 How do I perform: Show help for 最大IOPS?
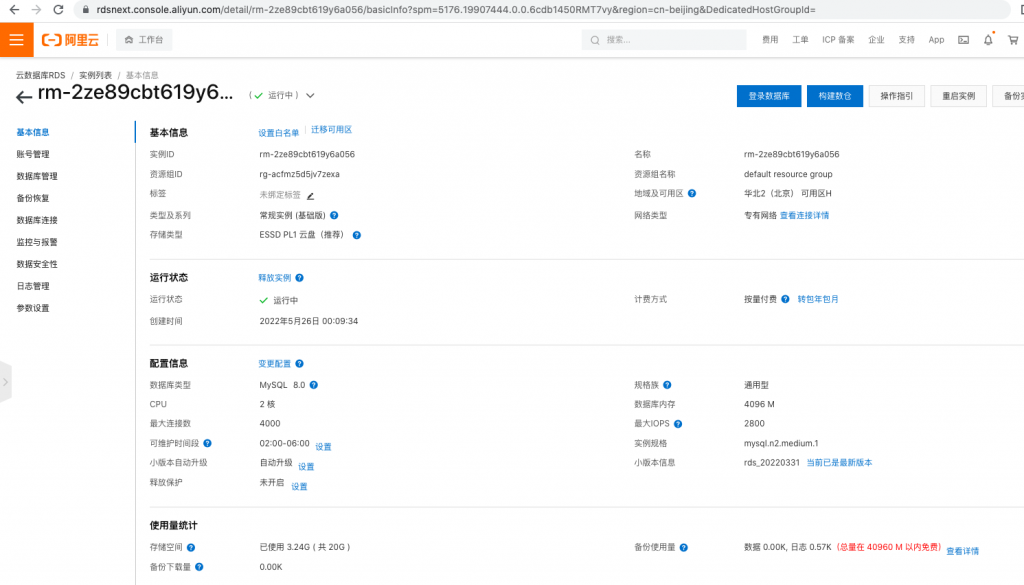(x=678, y=424)
